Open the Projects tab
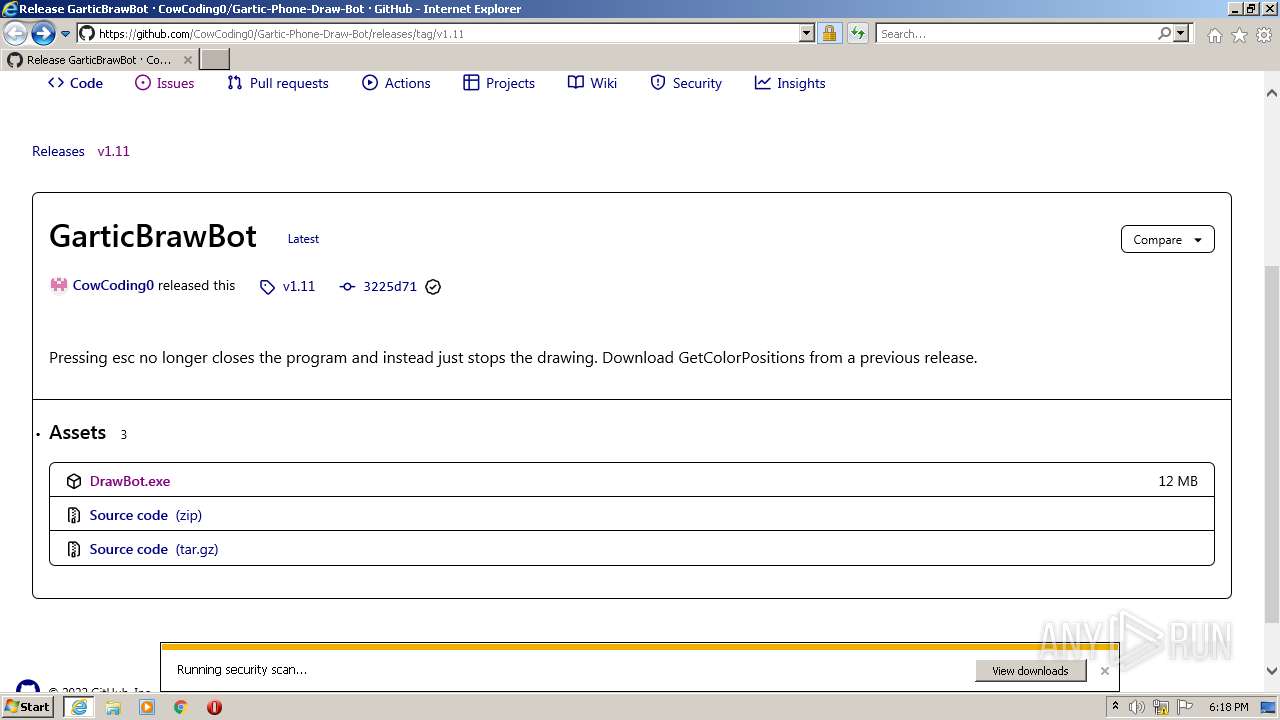The width and height of the screenshot is (1280, 720). coord(499,83)
